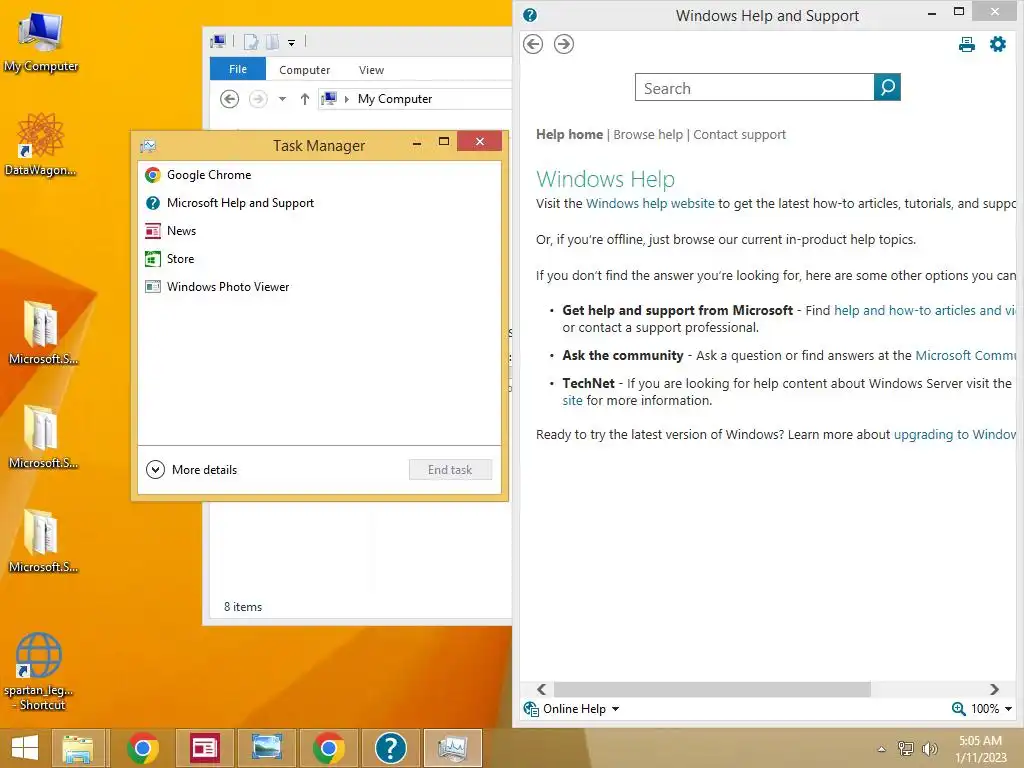Show hidden tray icons arrow
Viewport: 1024px width, 768px height.
click(882, 749)
